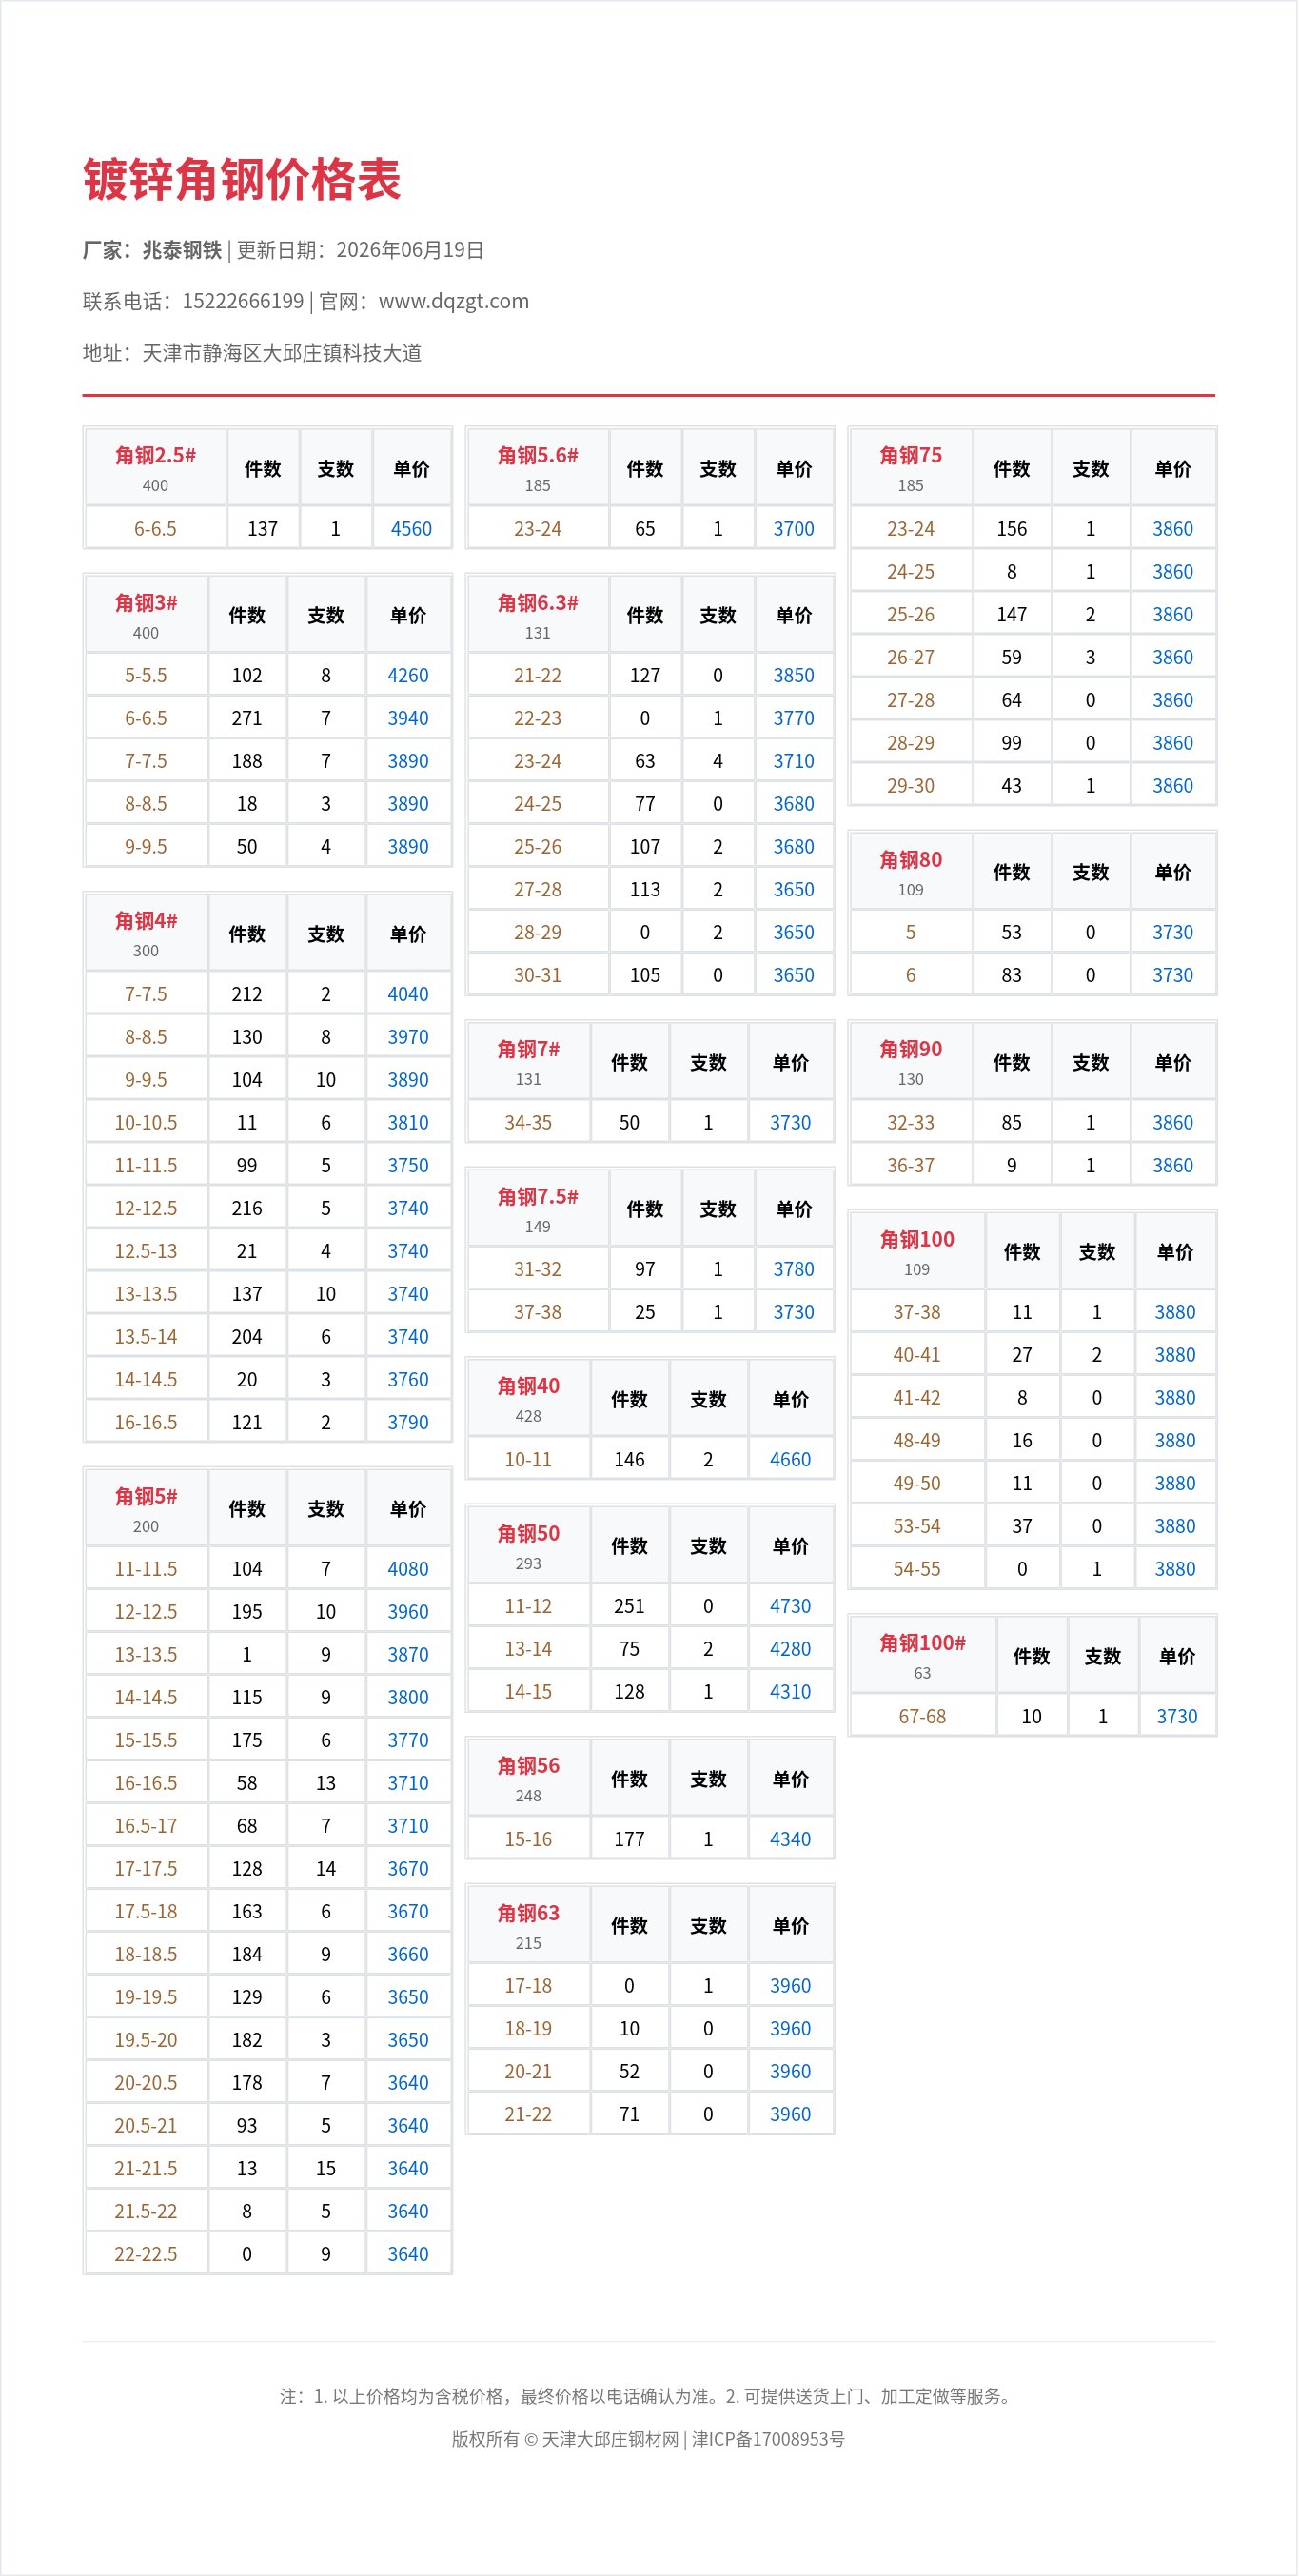The image size is (1299, 2576).
Task: Select spec 53-54 in 角钢100 table
Action: (x=917, y=1527)
